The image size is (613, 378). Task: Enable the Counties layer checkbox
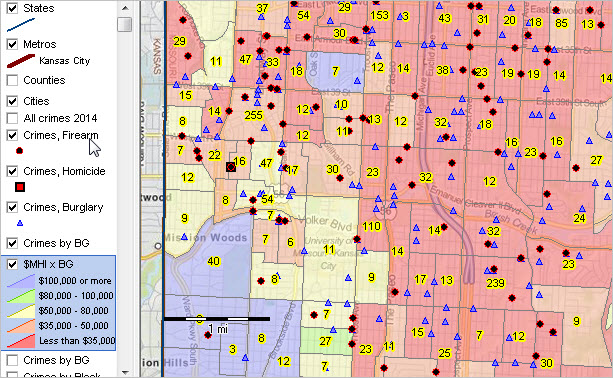[13, 80]
